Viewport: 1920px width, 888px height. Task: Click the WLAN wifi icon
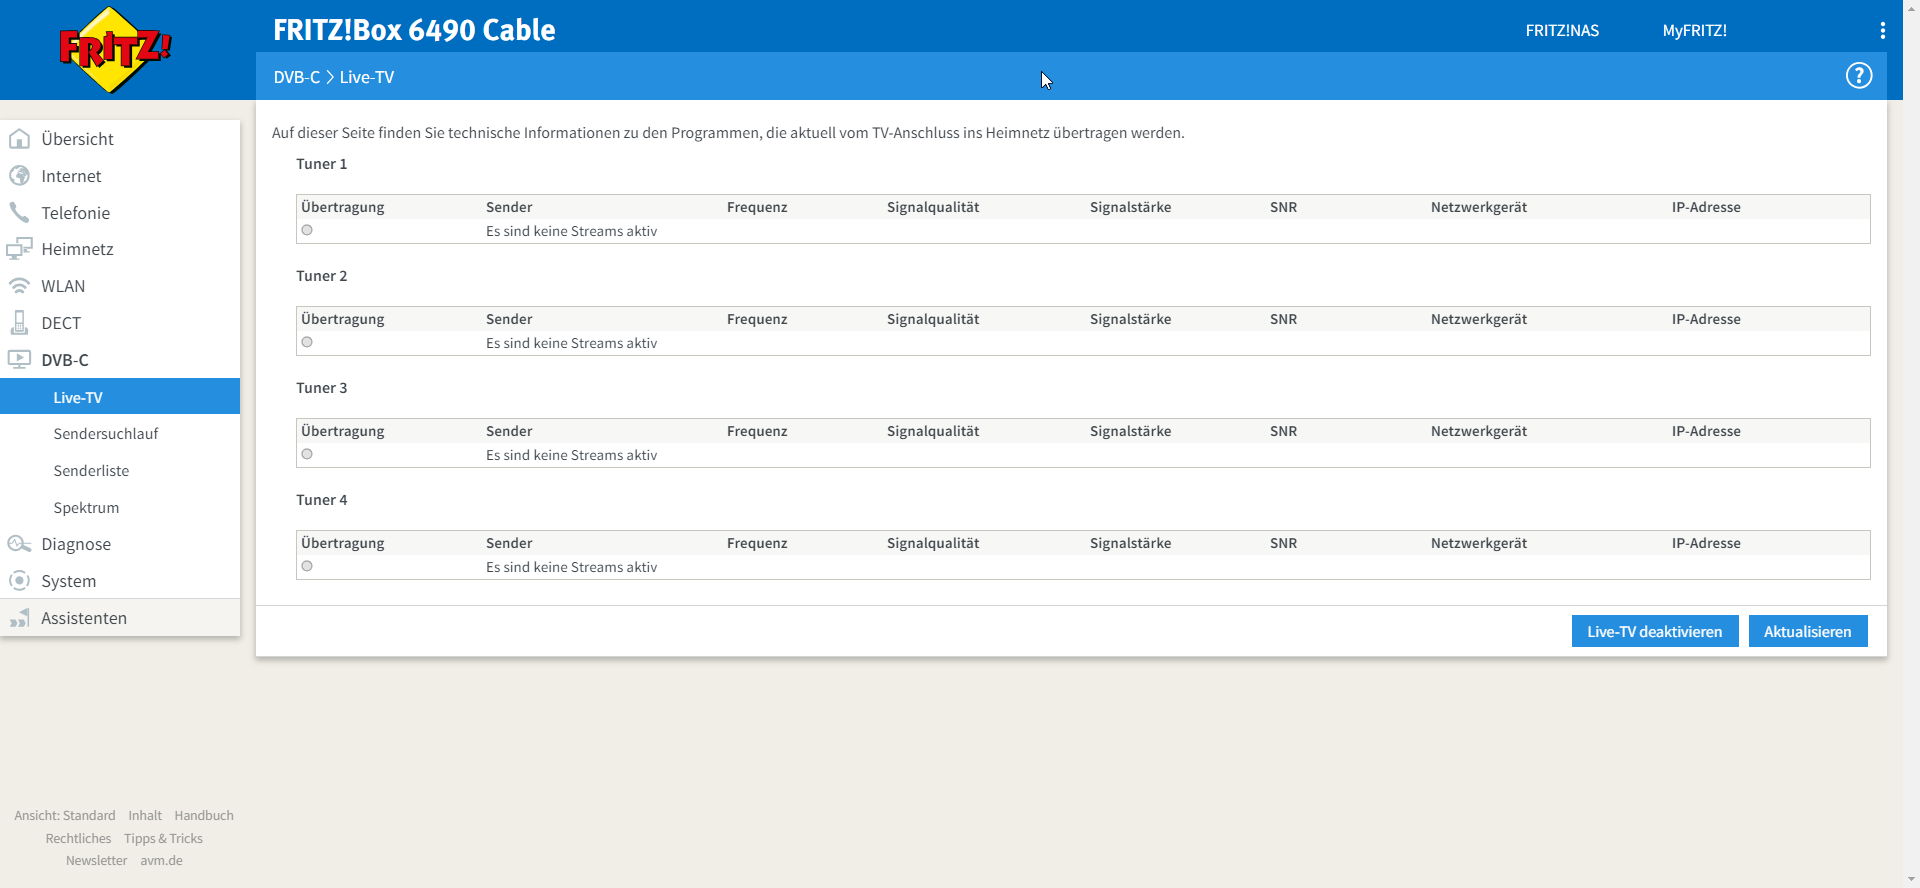click(x=19, y=286)
